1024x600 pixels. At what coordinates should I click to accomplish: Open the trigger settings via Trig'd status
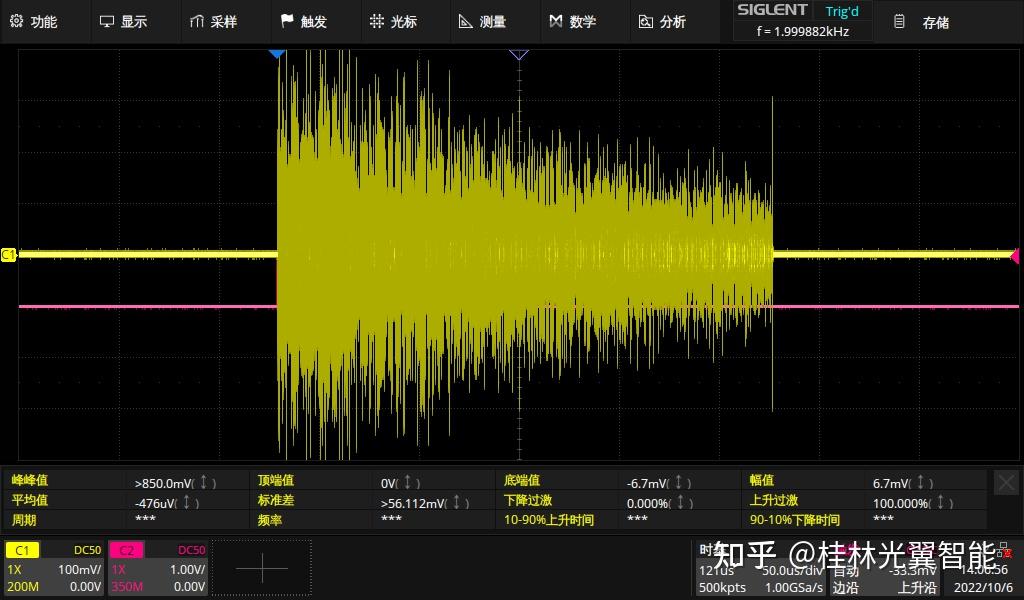(842, 10)
